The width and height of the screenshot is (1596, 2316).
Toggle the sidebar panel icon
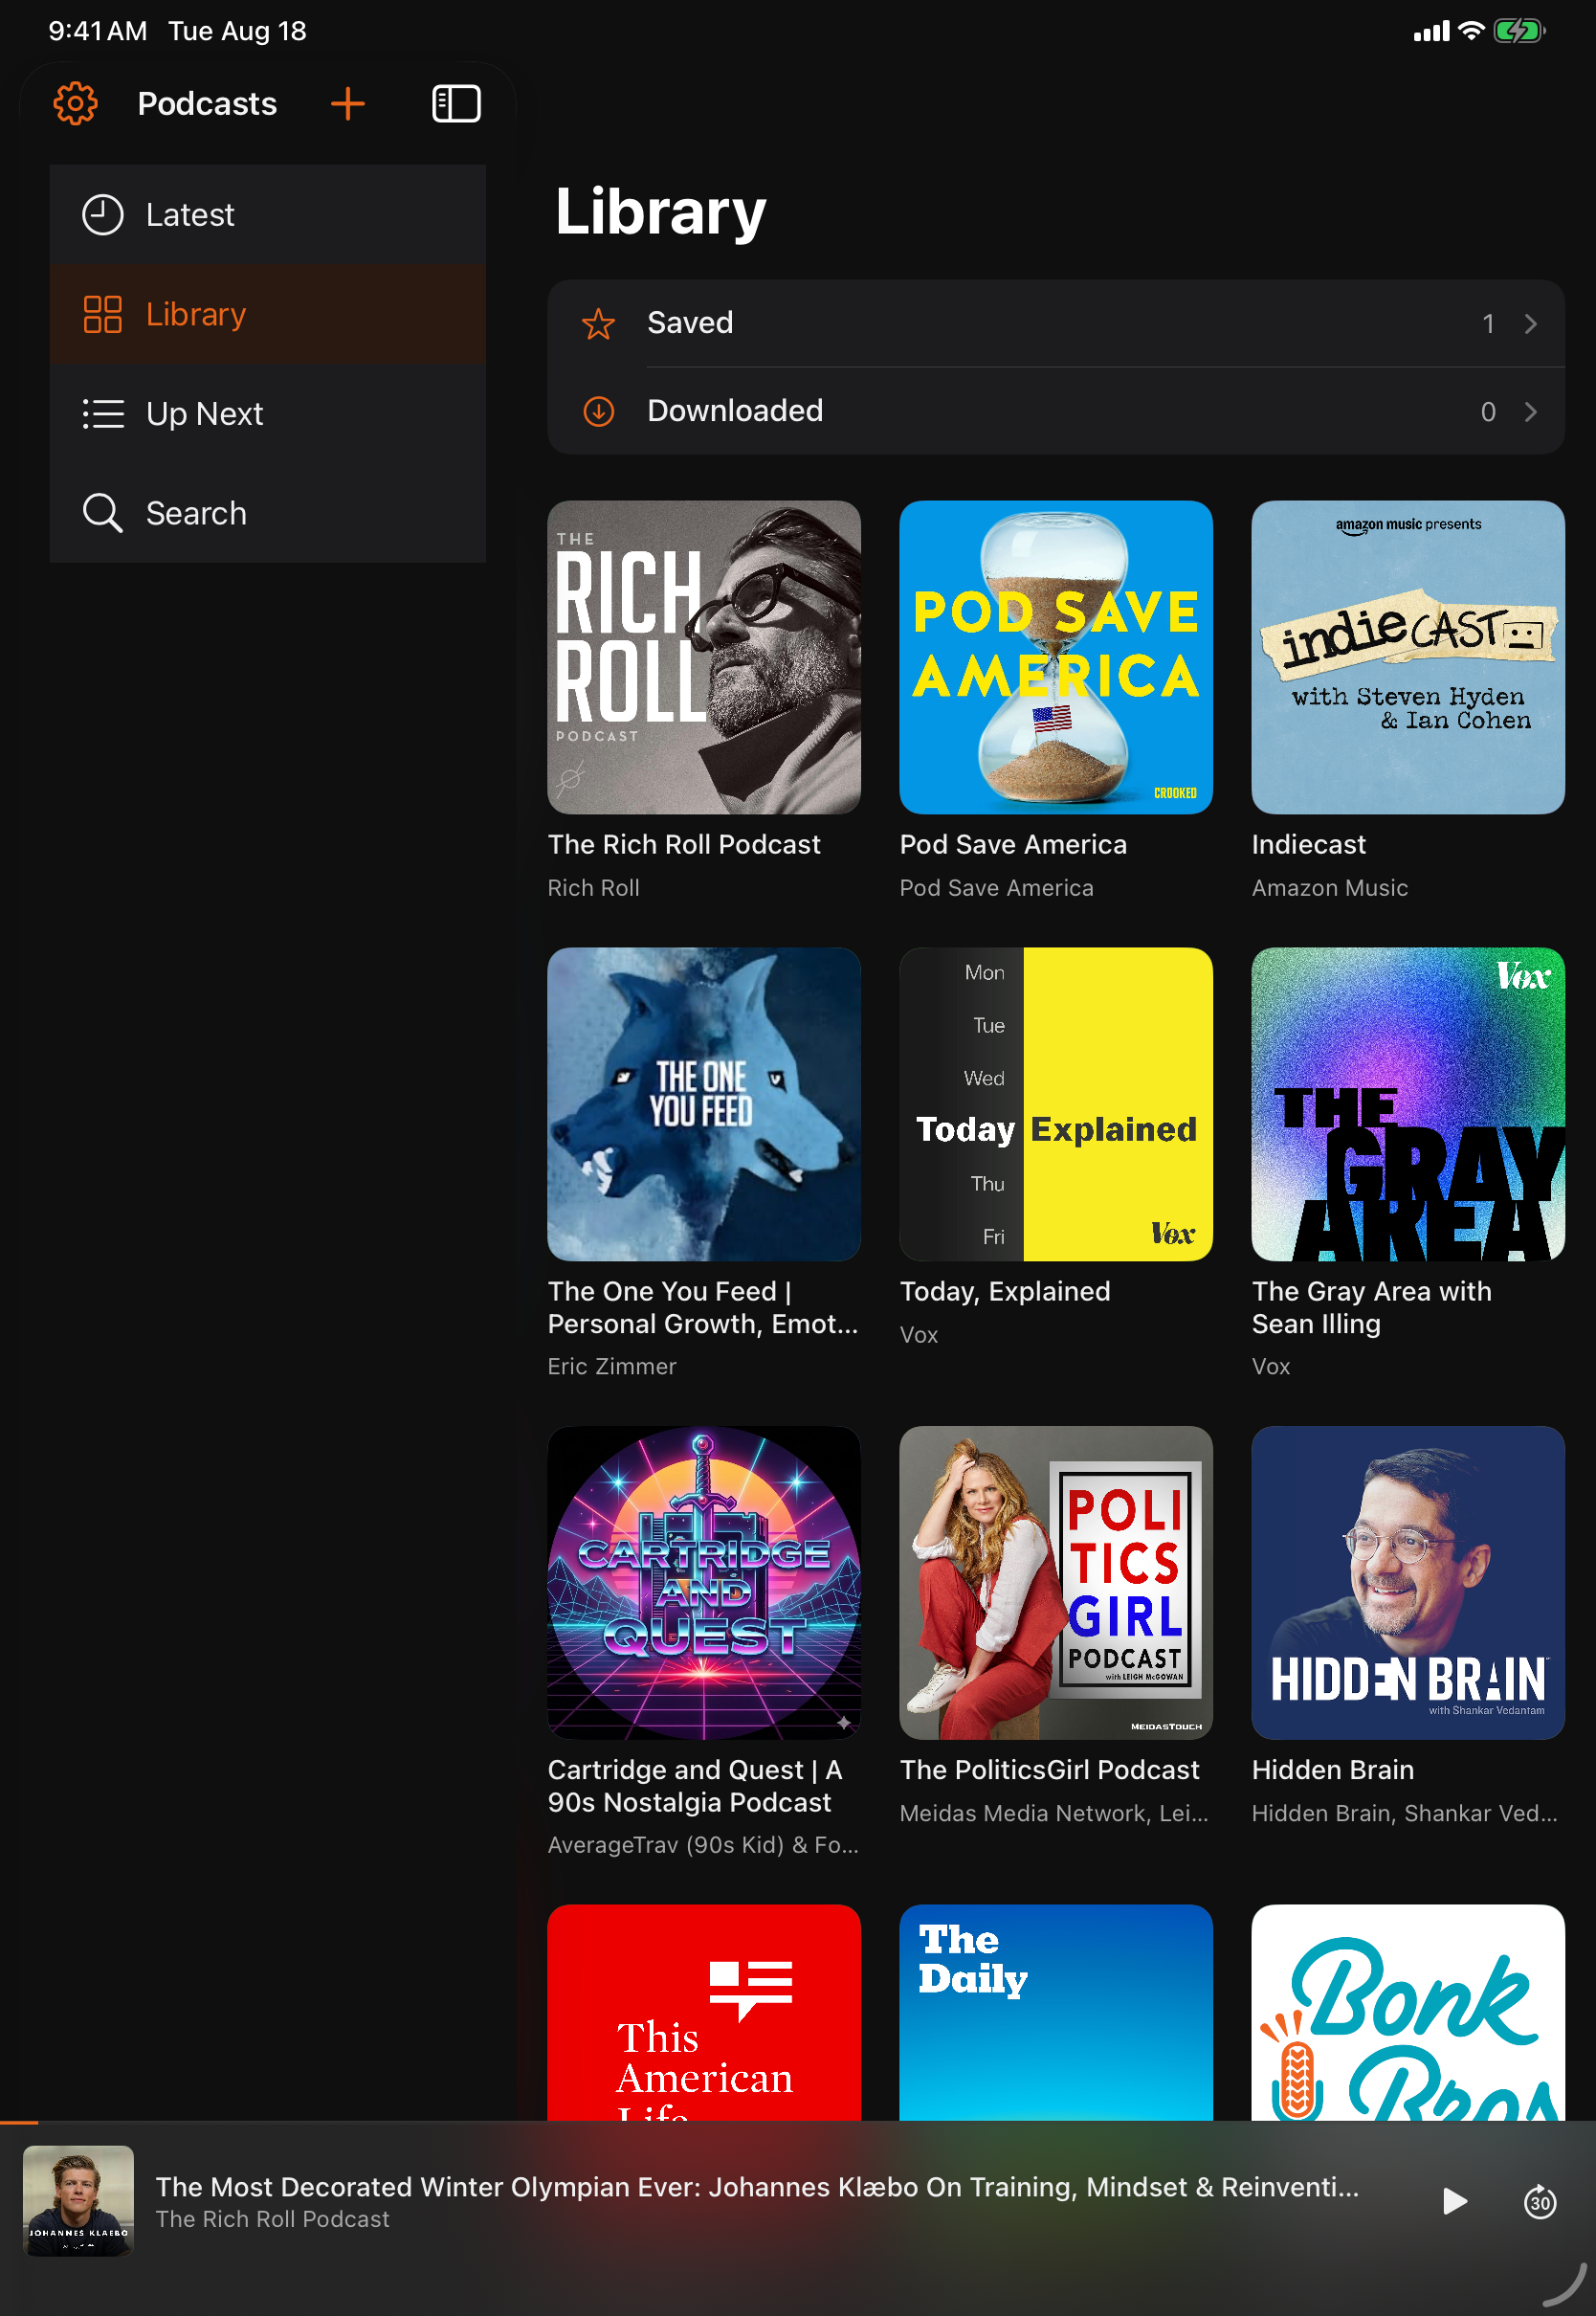(x=456, y=103)
